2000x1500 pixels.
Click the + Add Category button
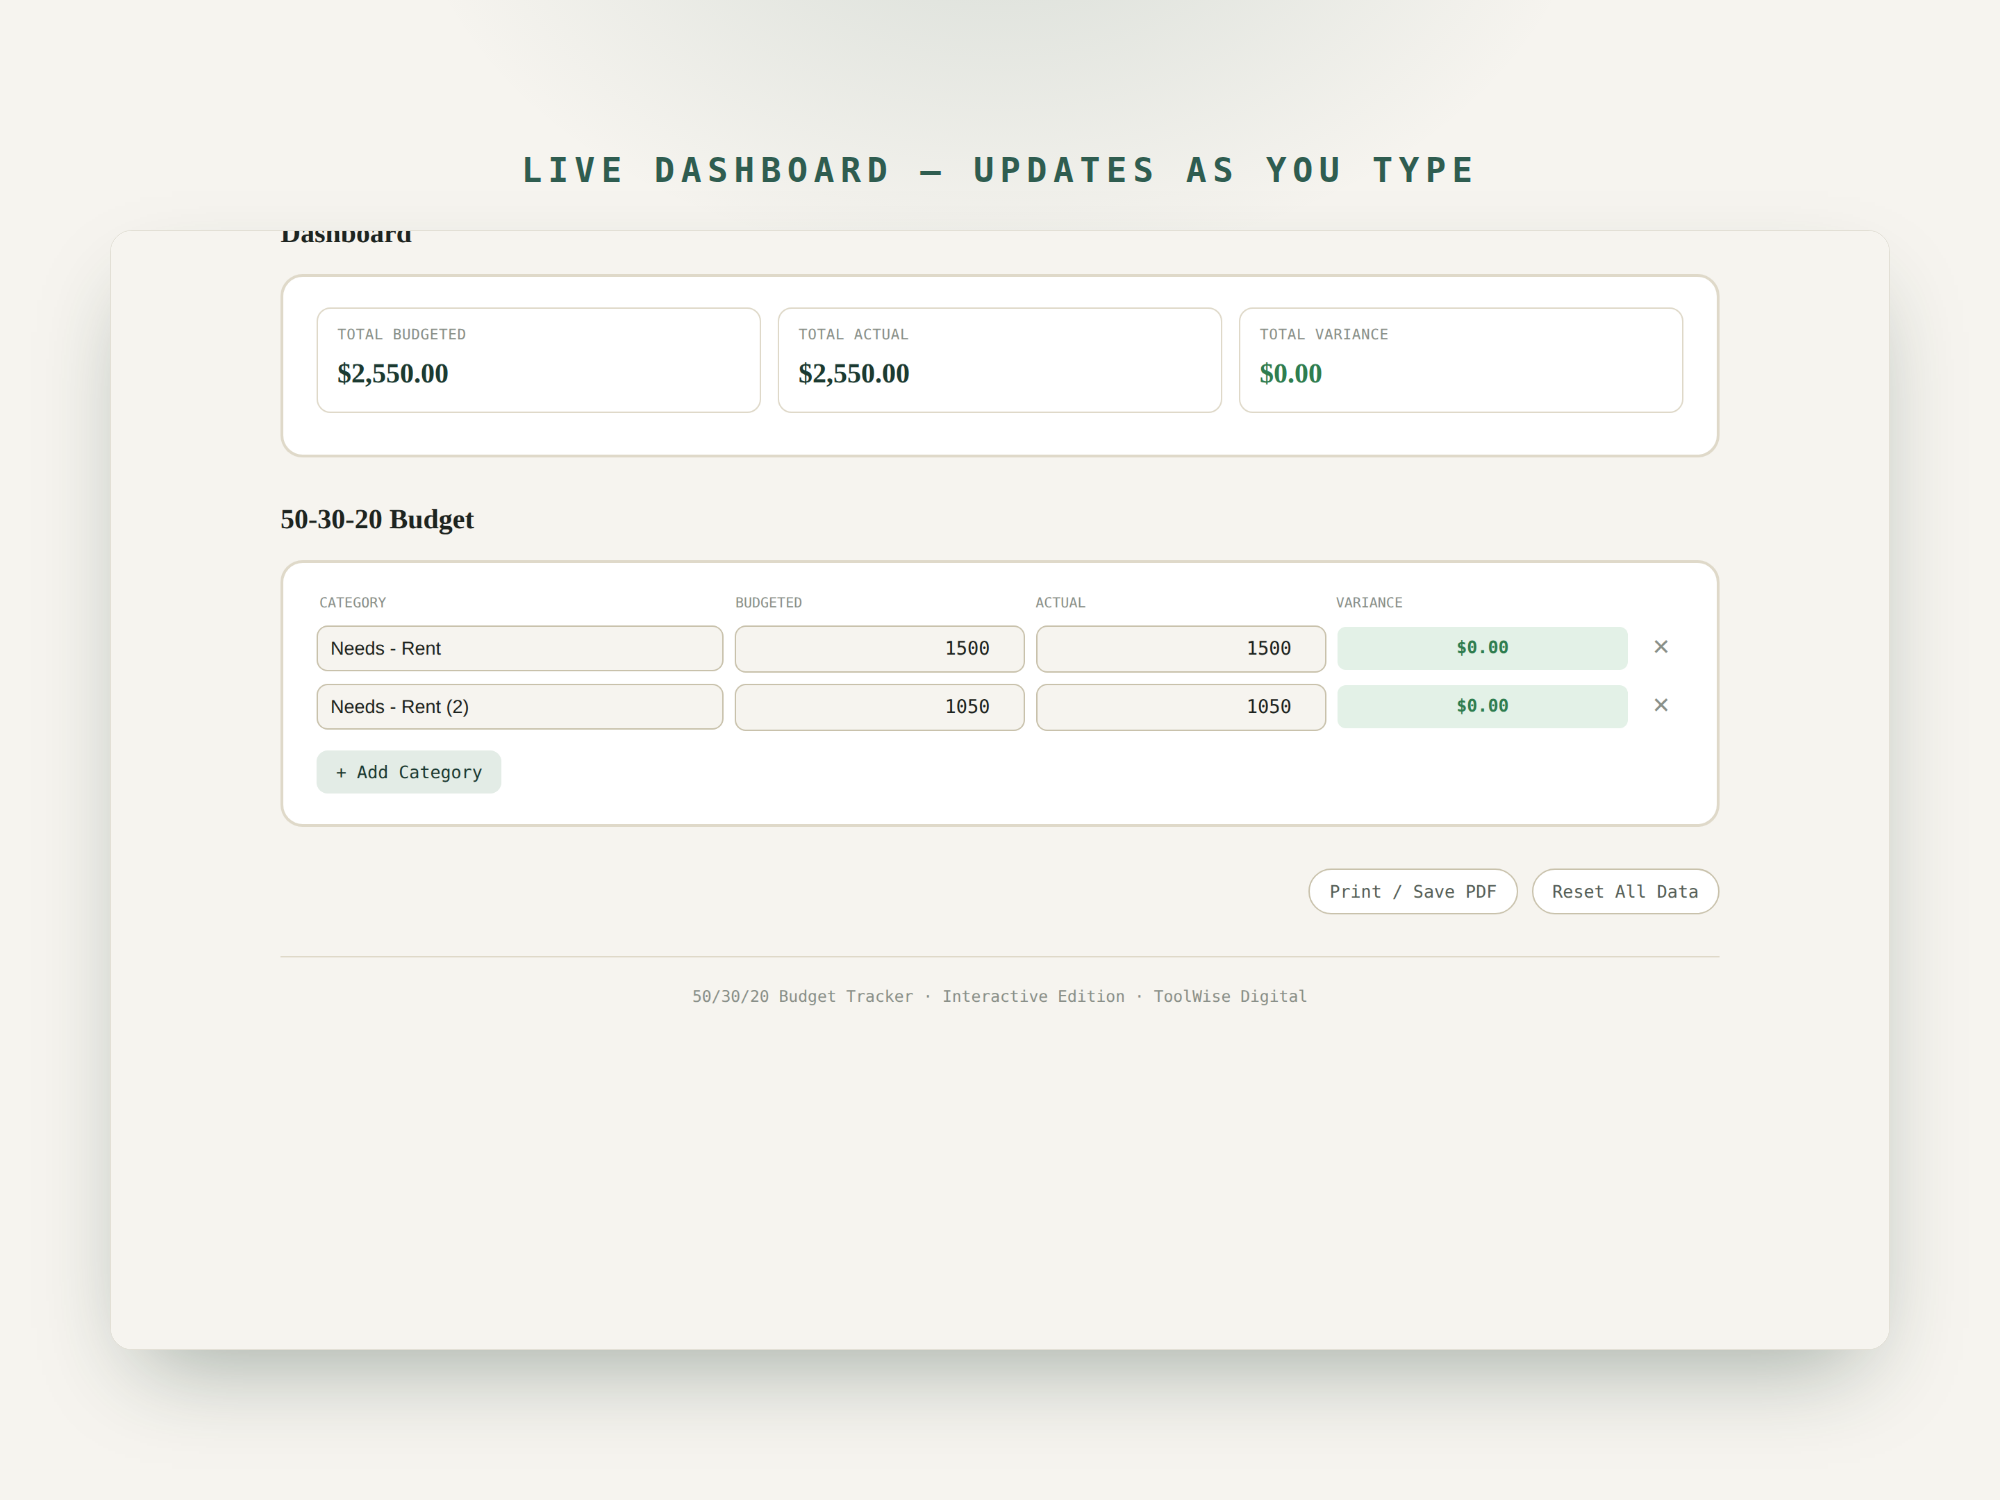click(x=409, y=772)
